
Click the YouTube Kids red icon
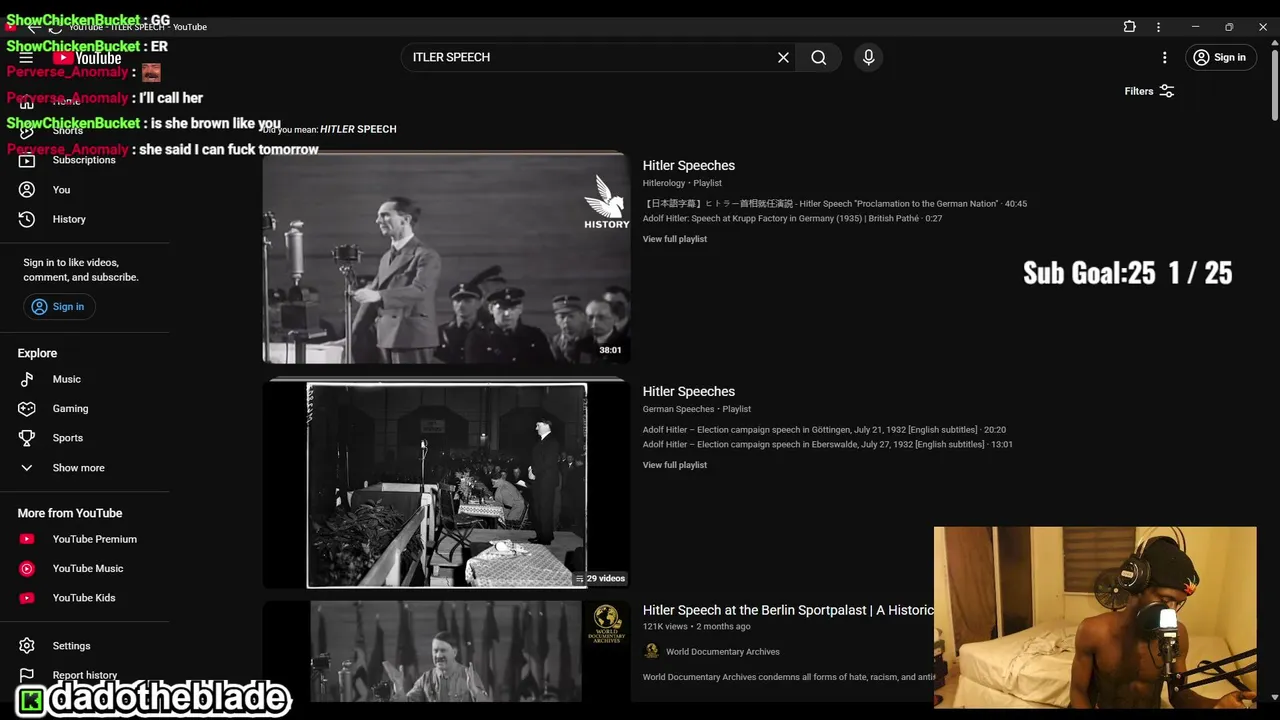pyautogui.click(x=27, y=598)
